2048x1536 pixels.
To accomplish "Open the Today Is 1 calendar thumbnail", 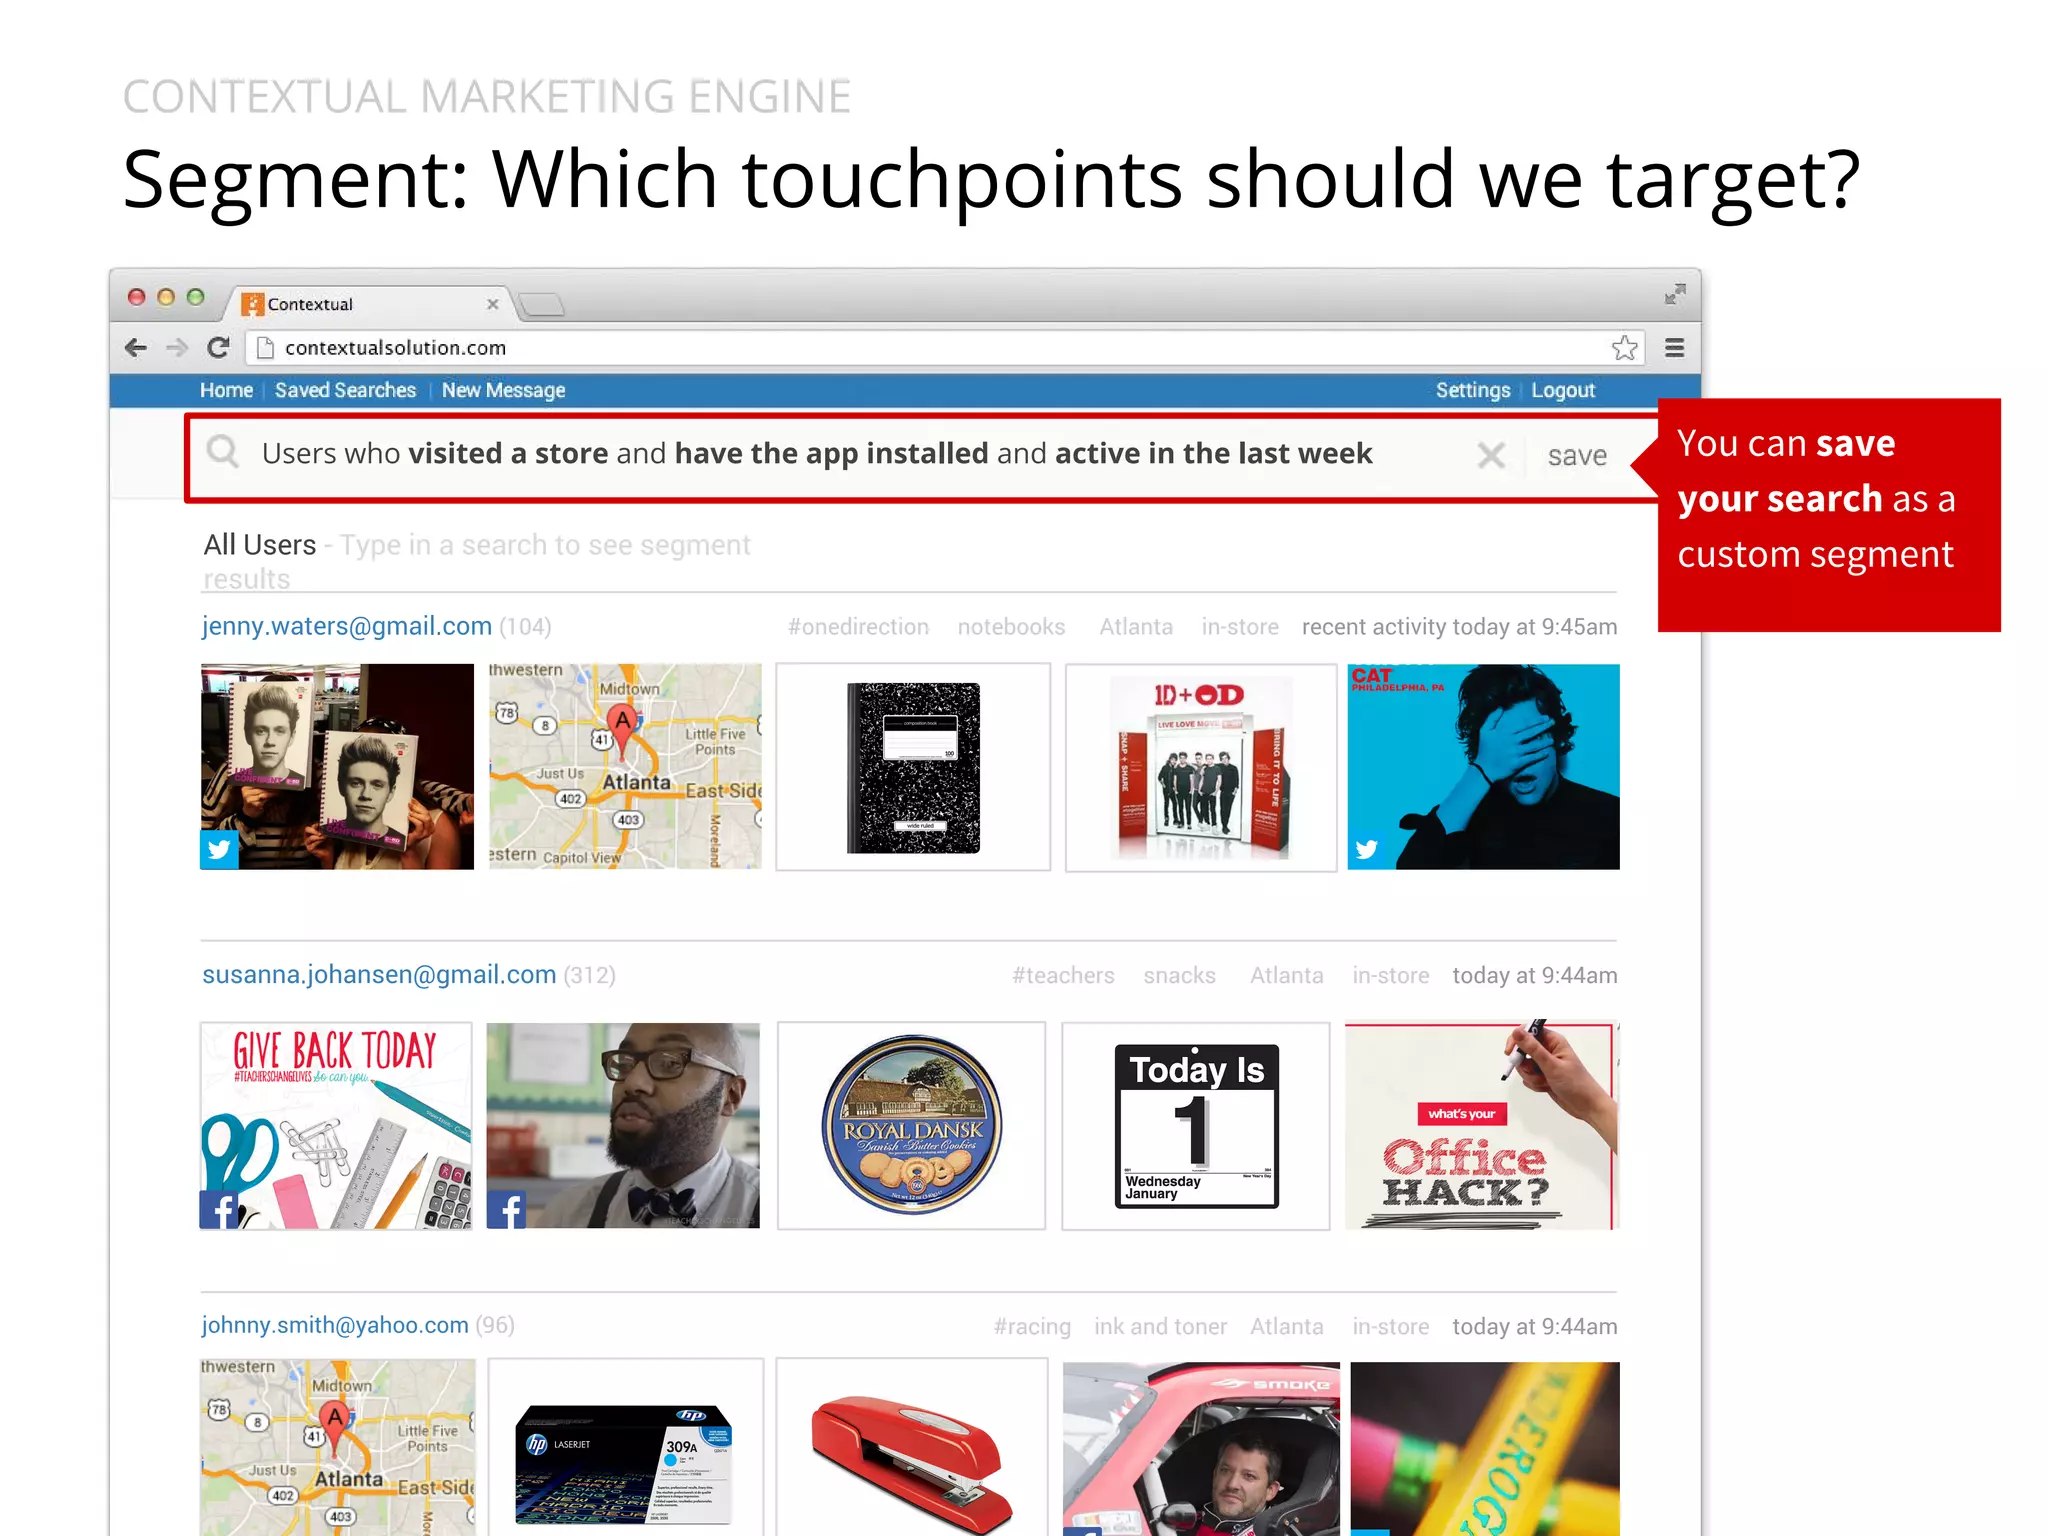I will click(1196, 1125).
